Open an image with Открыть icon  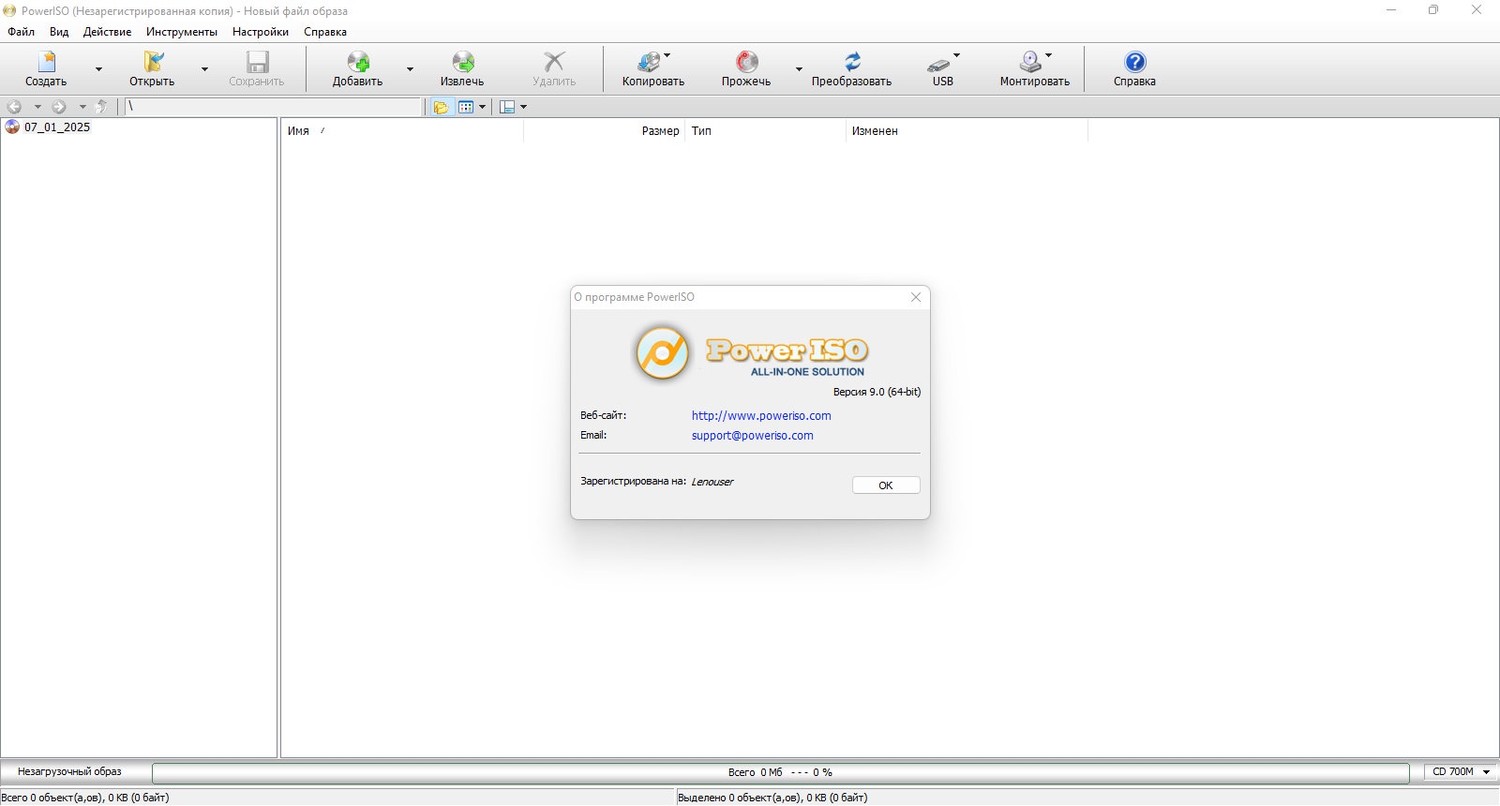pos(152,69)
